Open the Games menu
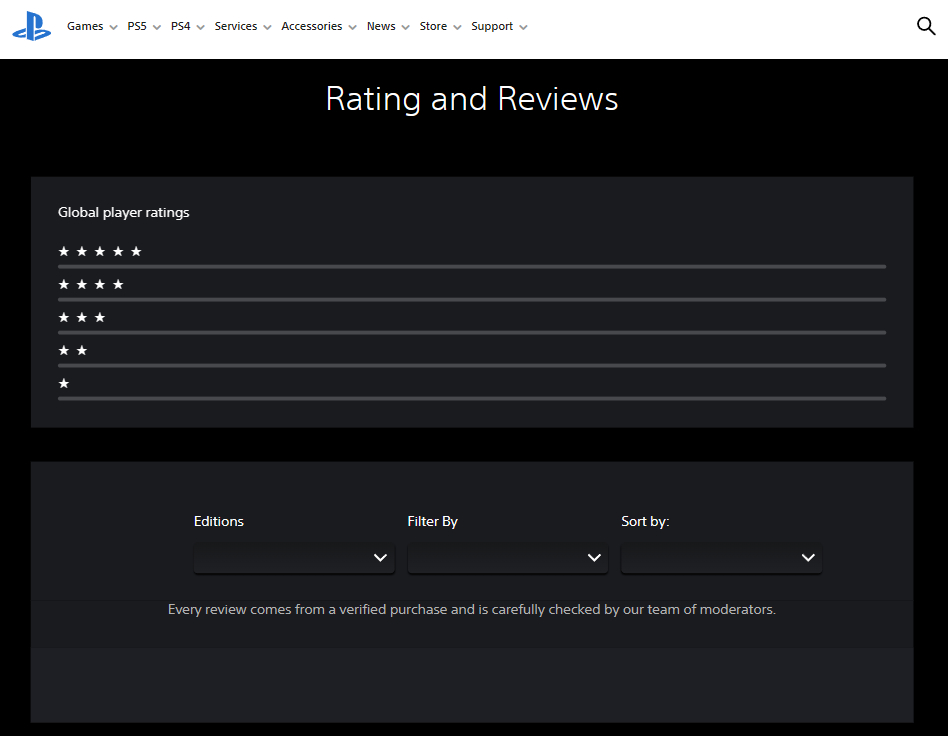 92,26
